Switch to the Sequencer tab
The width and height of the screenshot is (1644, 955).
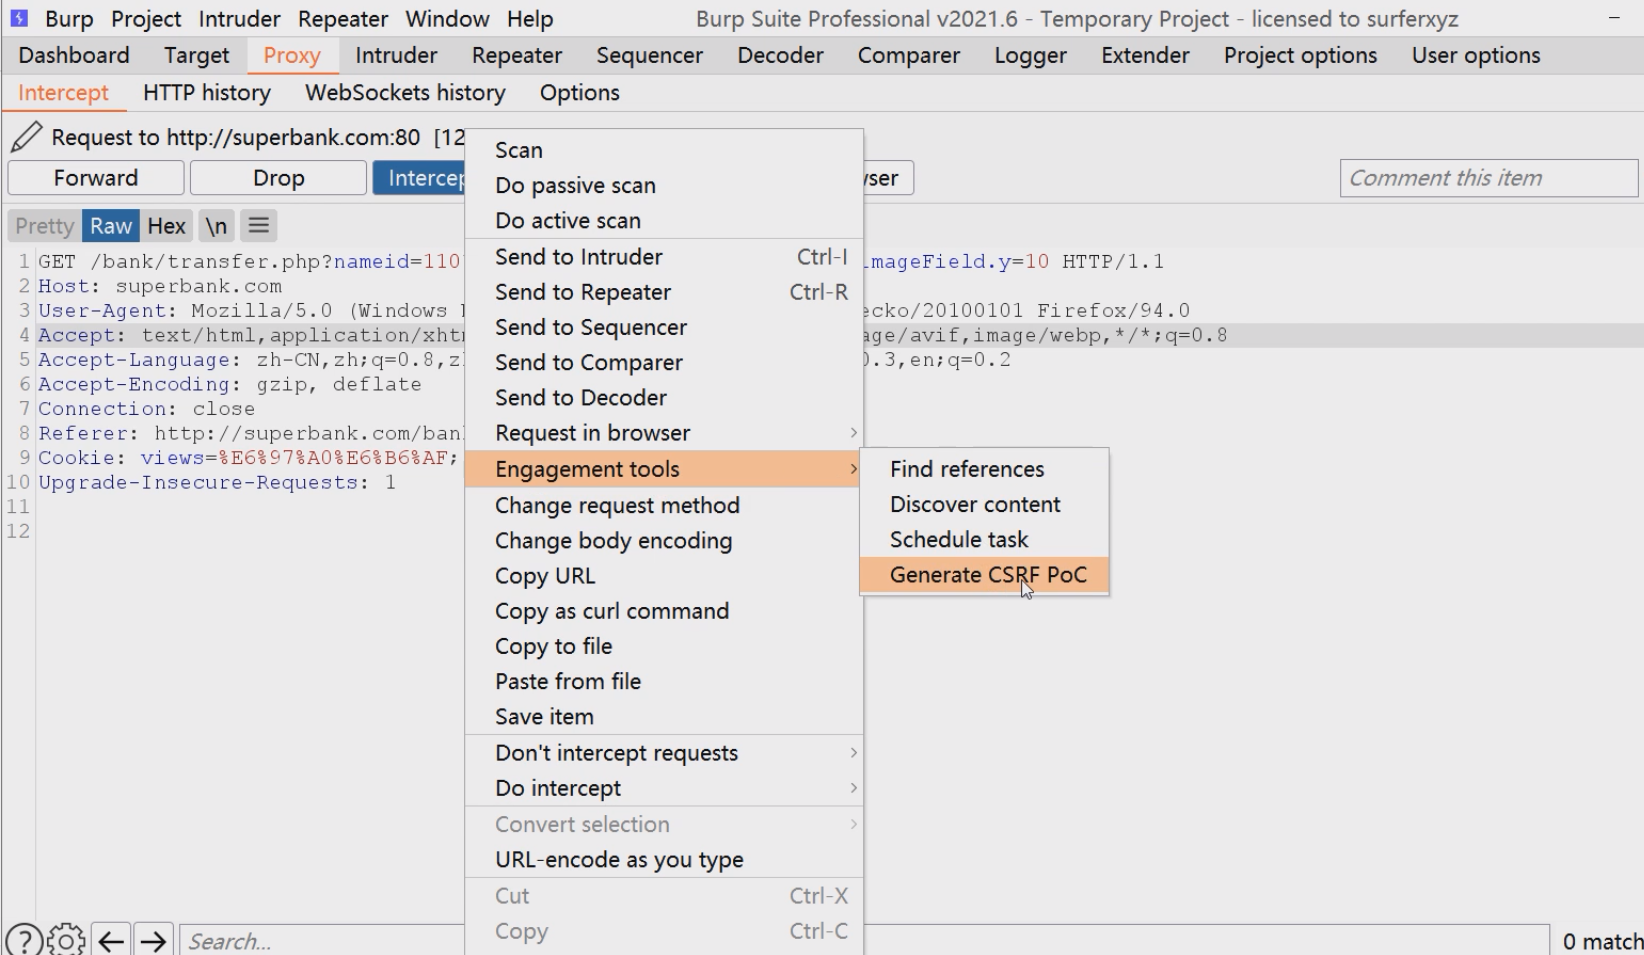click(650, 55)
